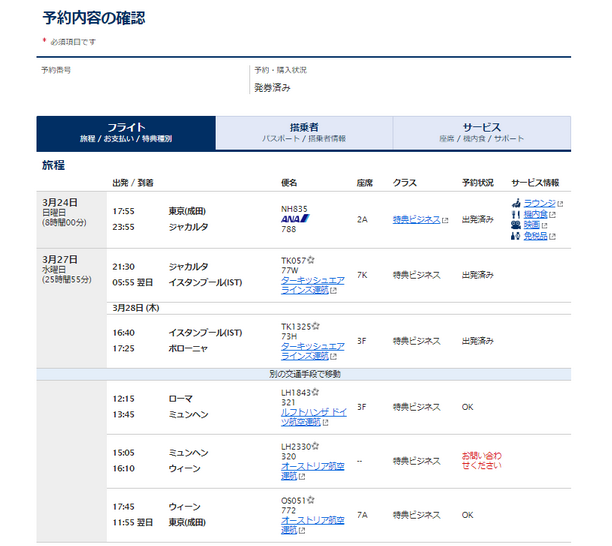Open オーストリア航空運航 link under LH2330
This screenshot has height=546, width=612.
(313, 471)
